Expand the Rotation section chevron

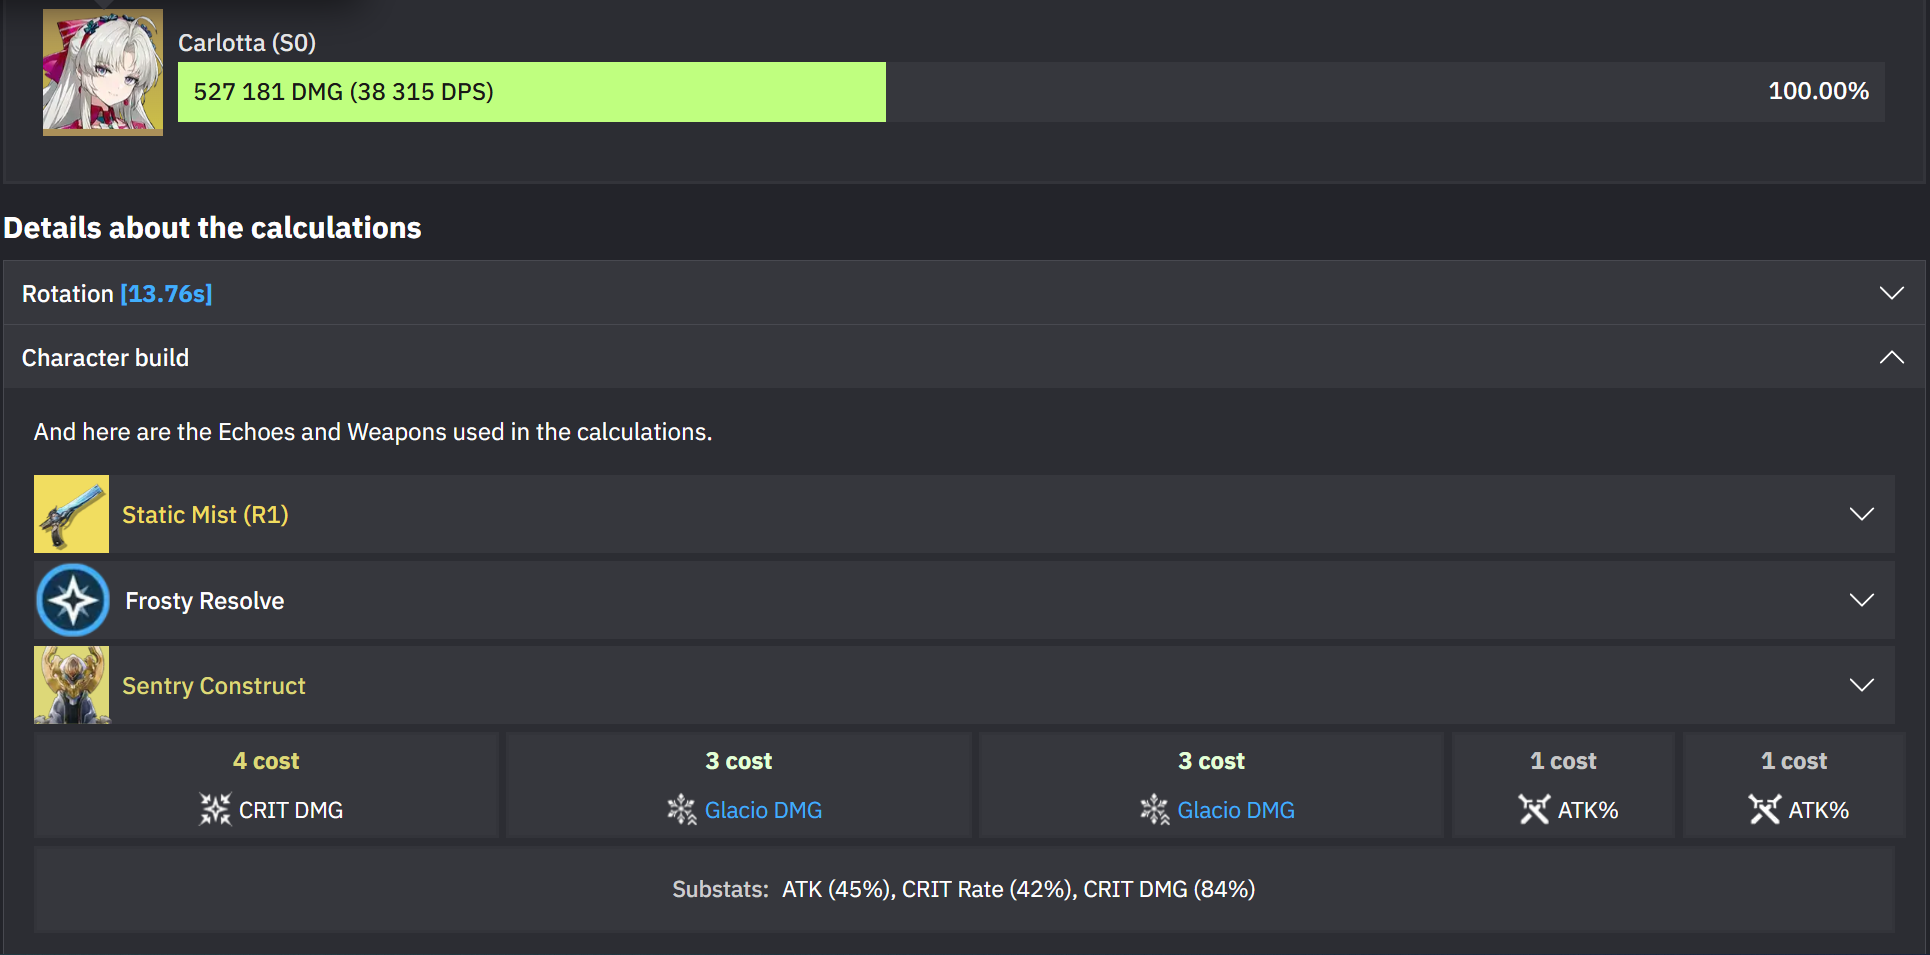pyautogui.click(x=1891, y=293)
